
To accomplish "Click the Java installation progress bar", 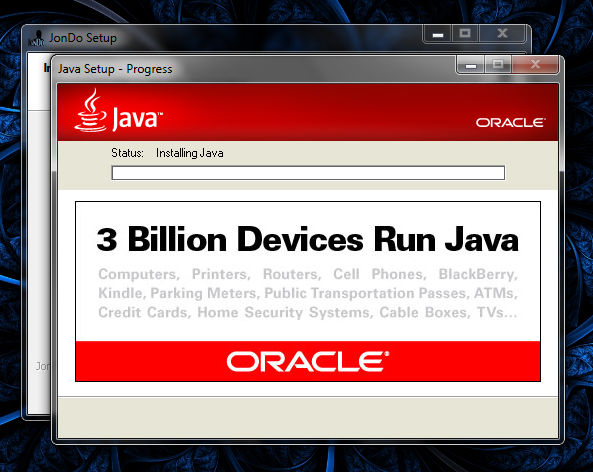I will click(x=308, y=173).
